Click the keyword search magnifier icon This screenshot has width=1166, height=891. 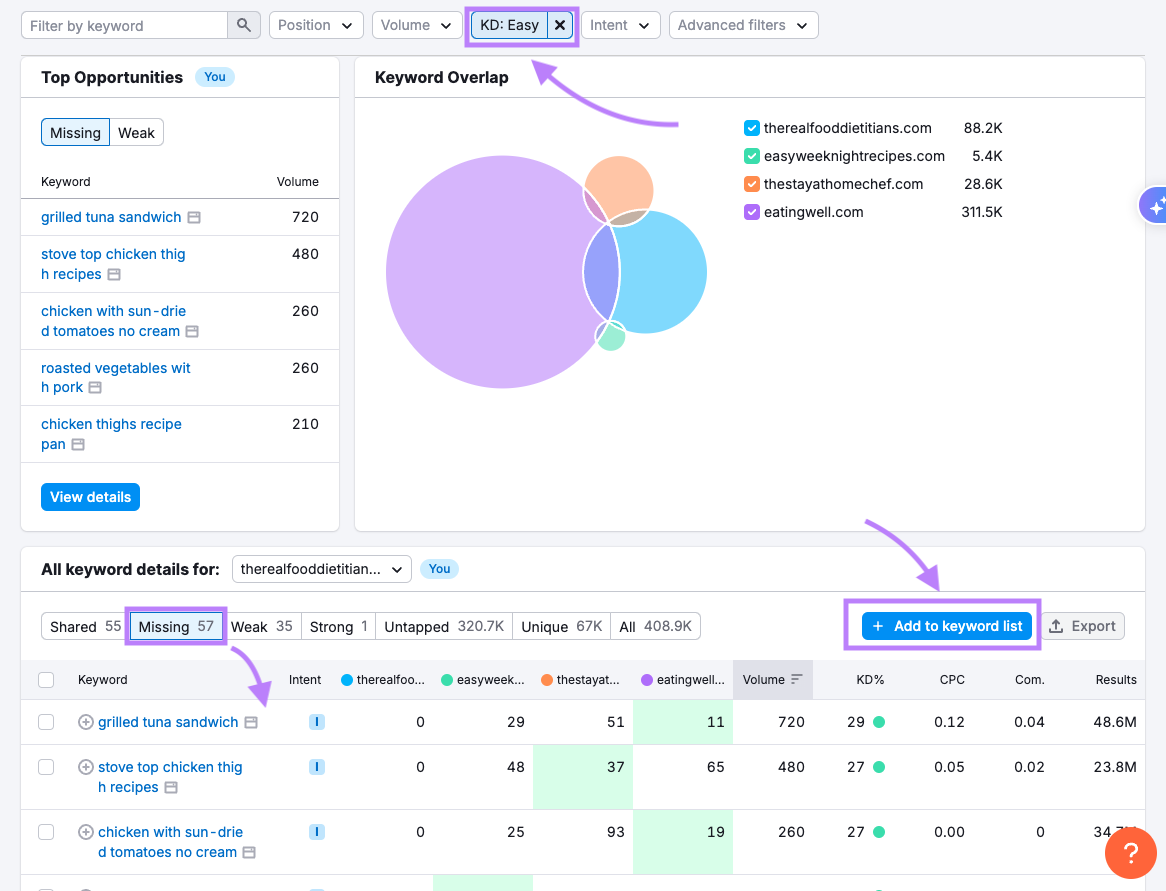tap(244, 24)
